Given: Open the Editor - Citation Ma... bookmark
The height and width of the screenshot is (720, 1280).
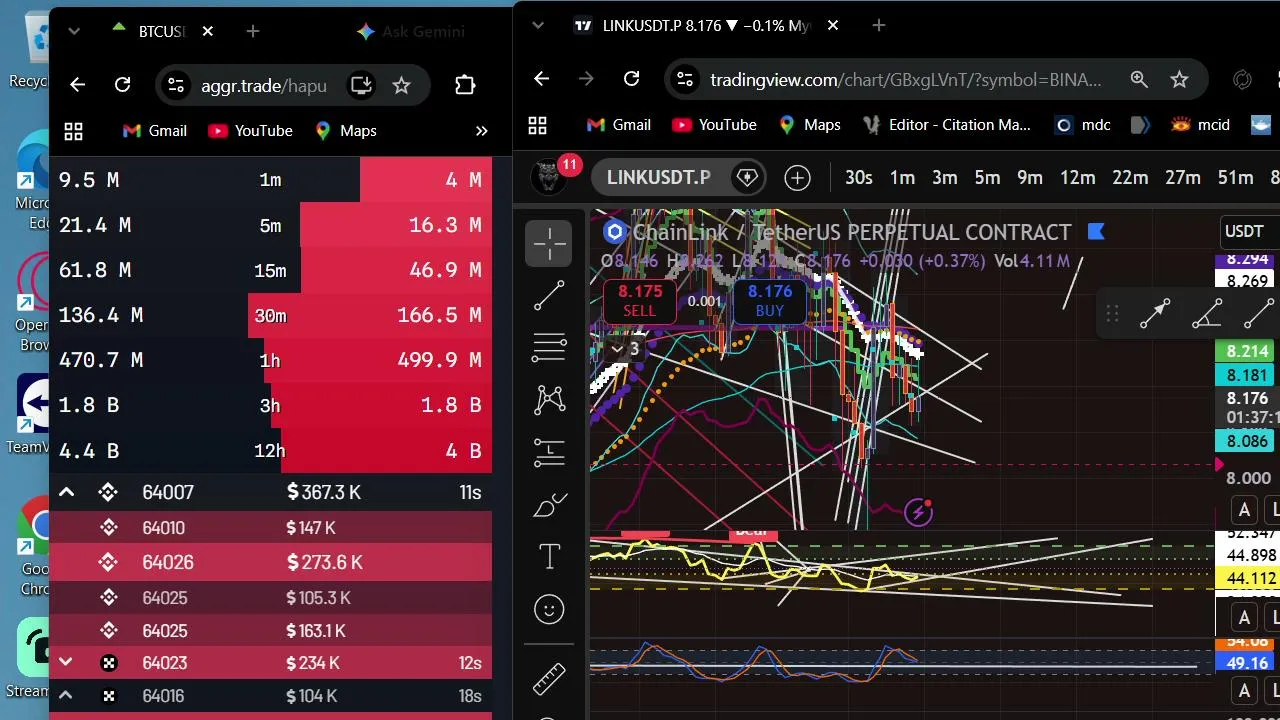Looking at the screenshot, I should [x=946, y=125].
